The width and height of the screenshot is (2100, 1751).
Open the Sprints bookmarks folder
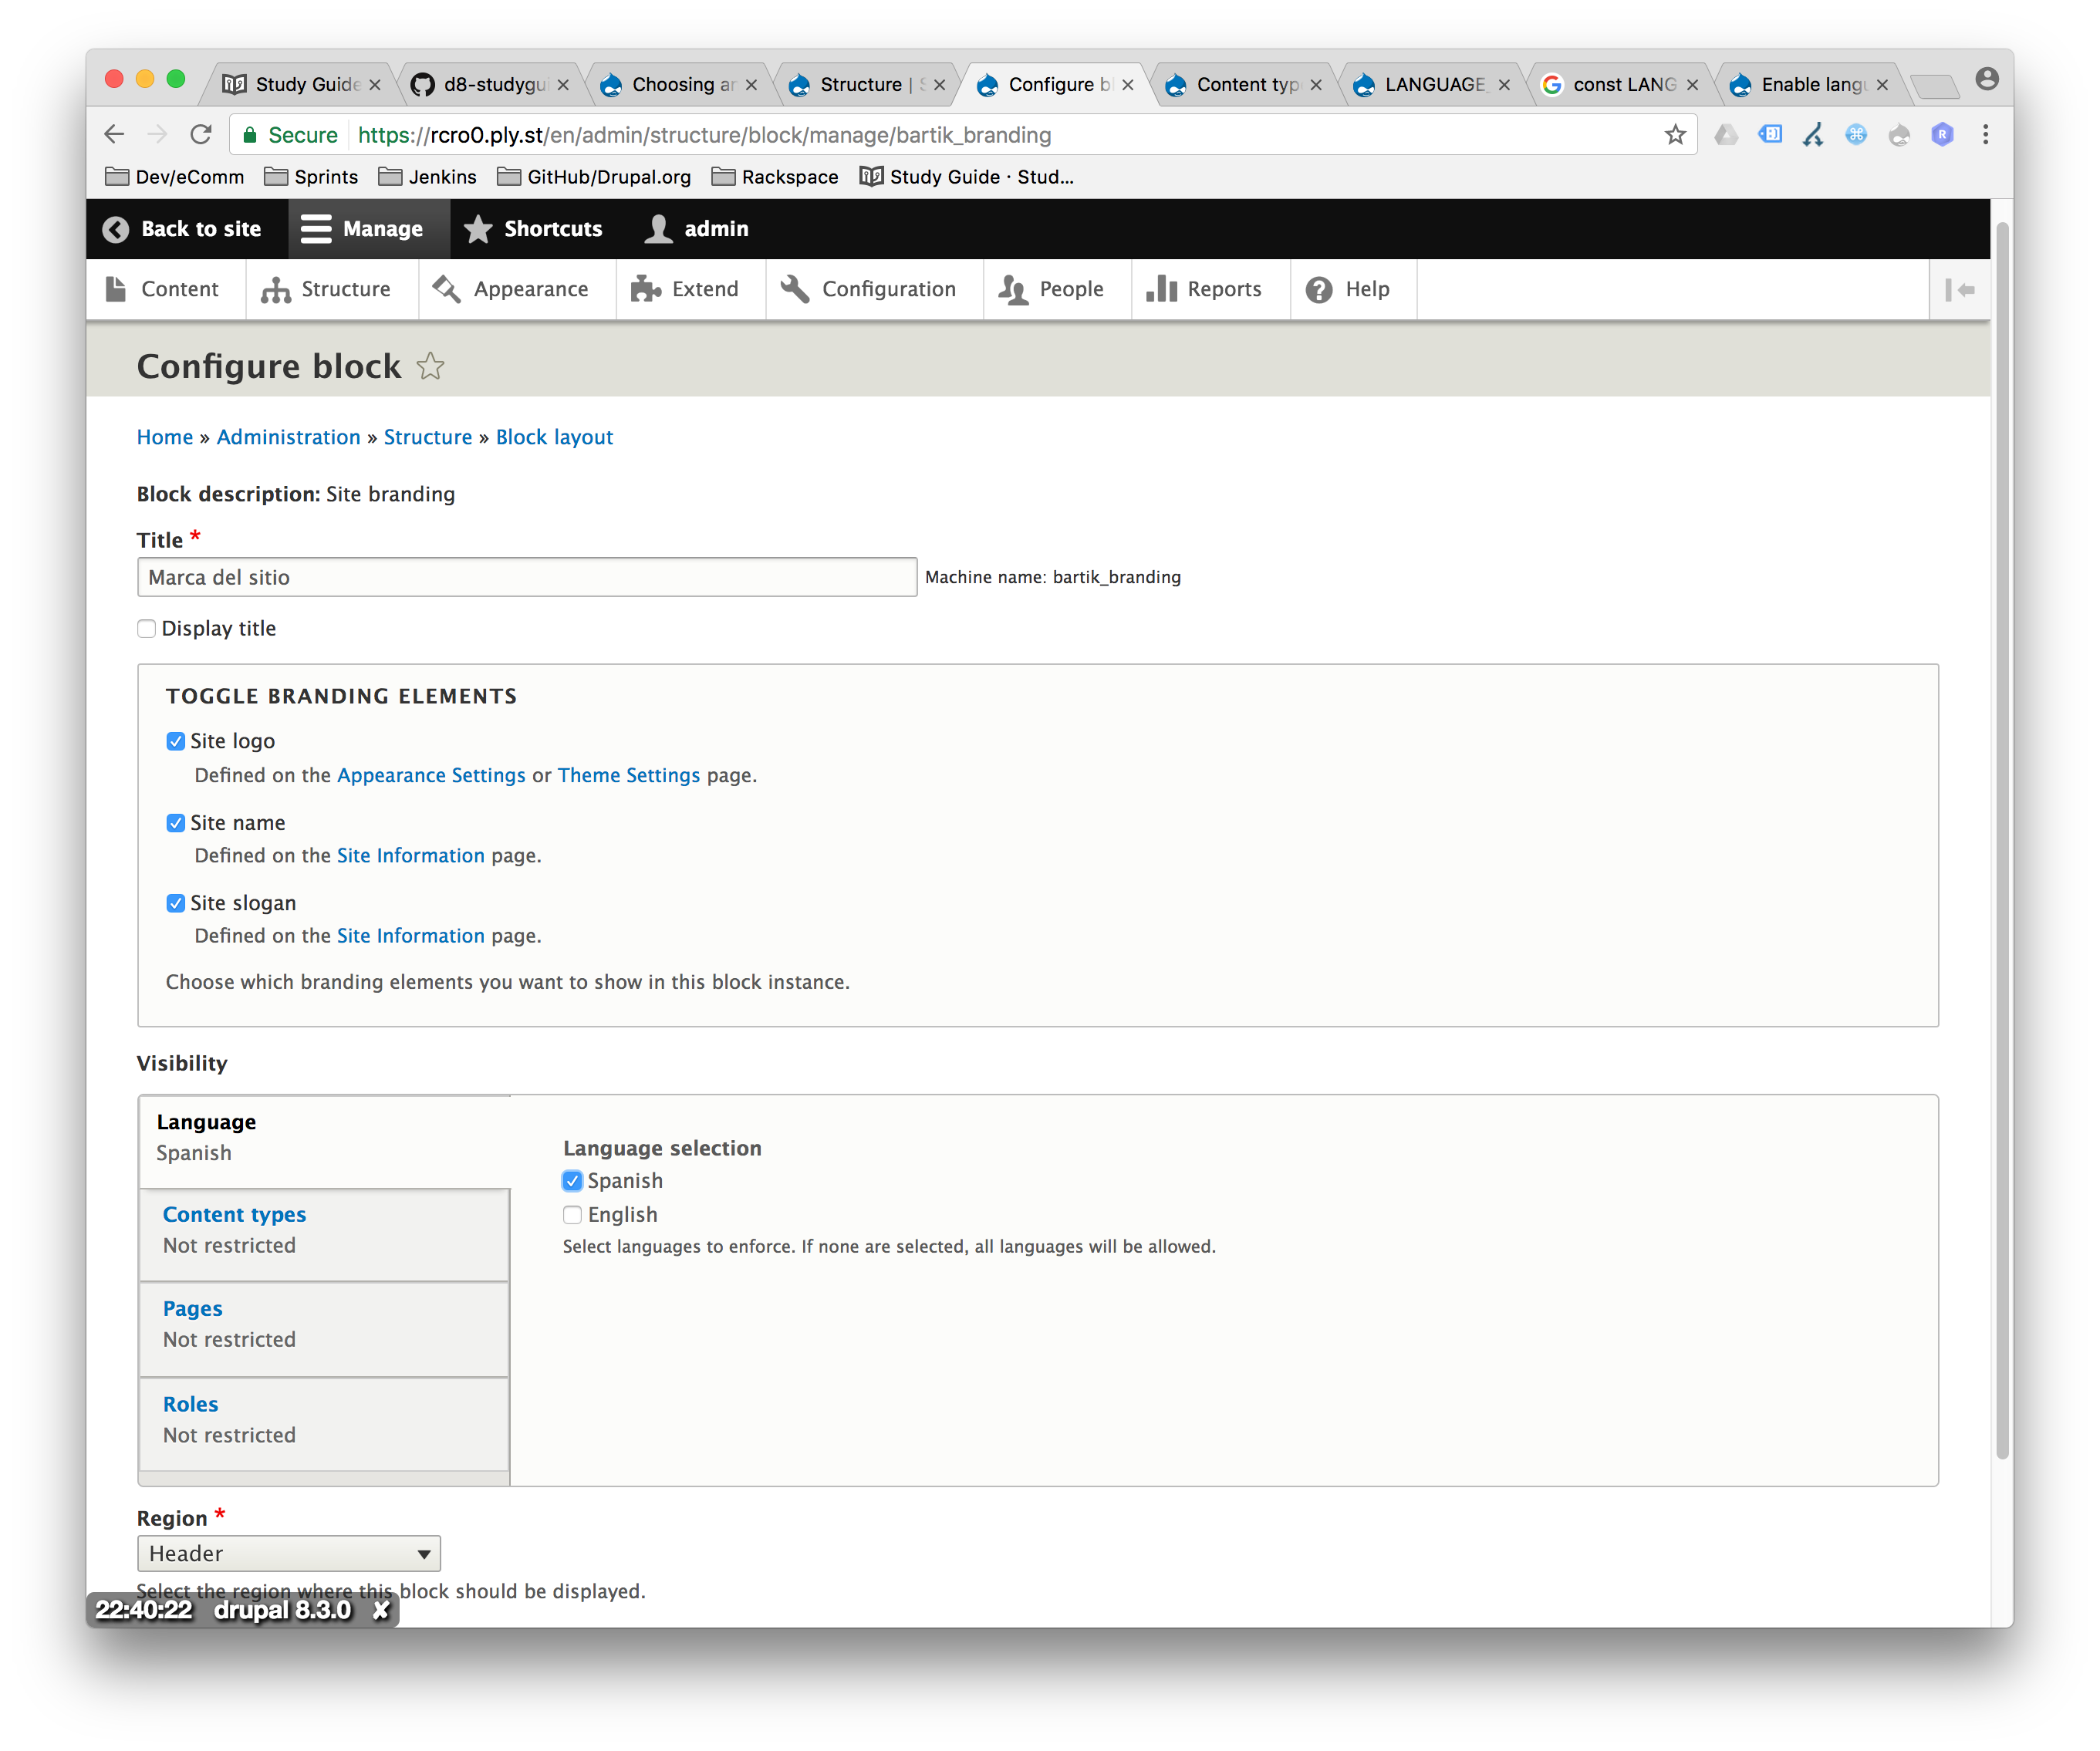[311, 177]
